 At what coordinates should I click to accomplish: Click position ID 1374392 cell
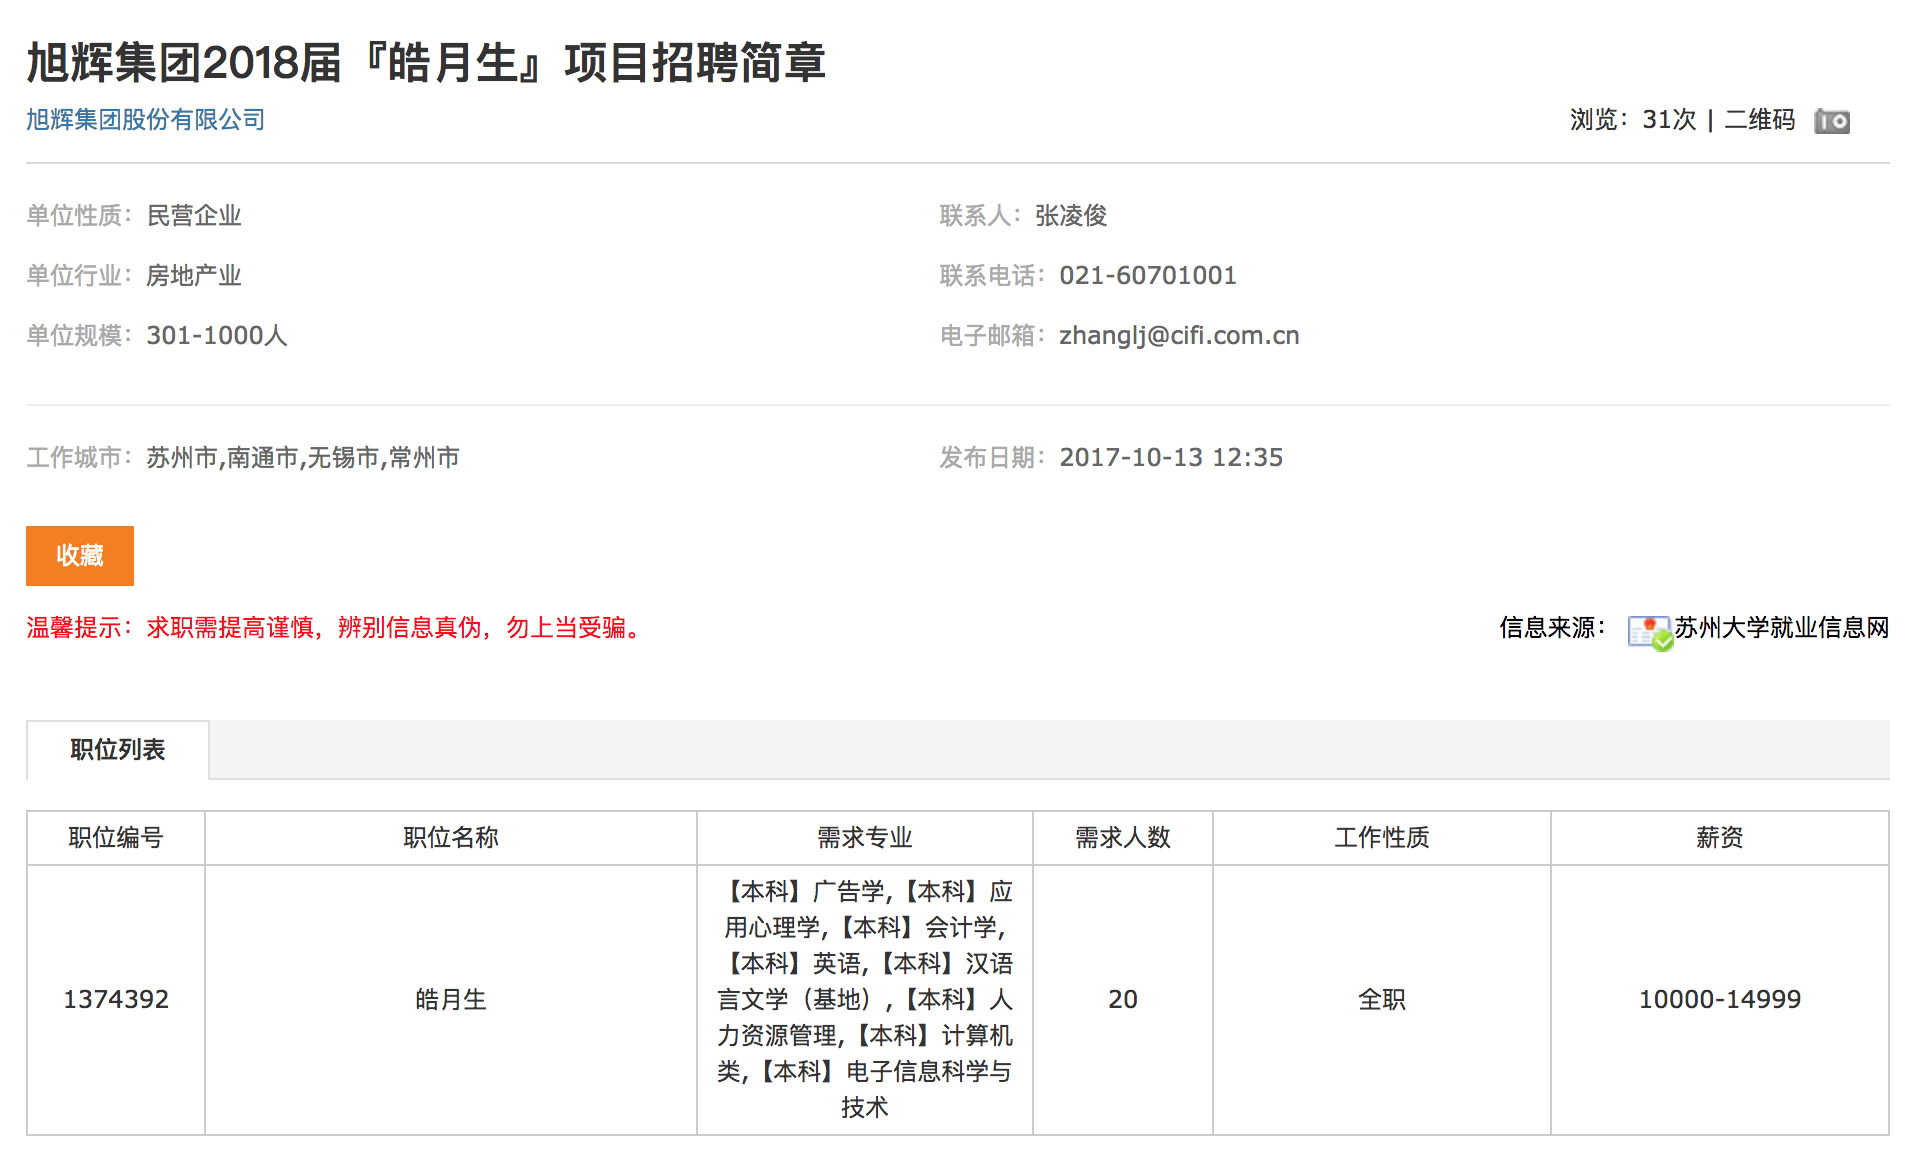116,999
